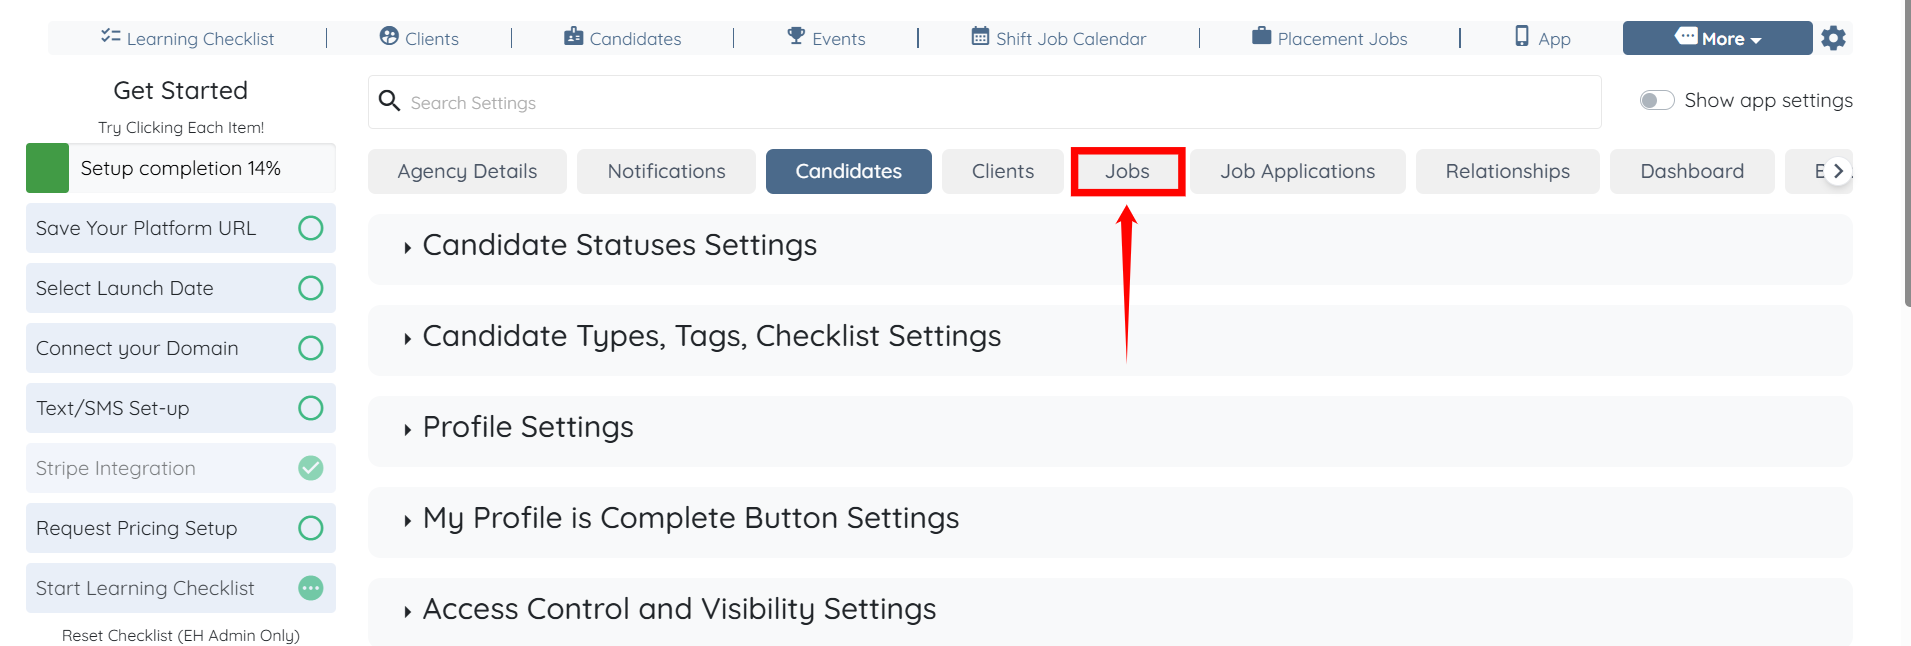Open the More dropdown menu

pos(1717,38)
